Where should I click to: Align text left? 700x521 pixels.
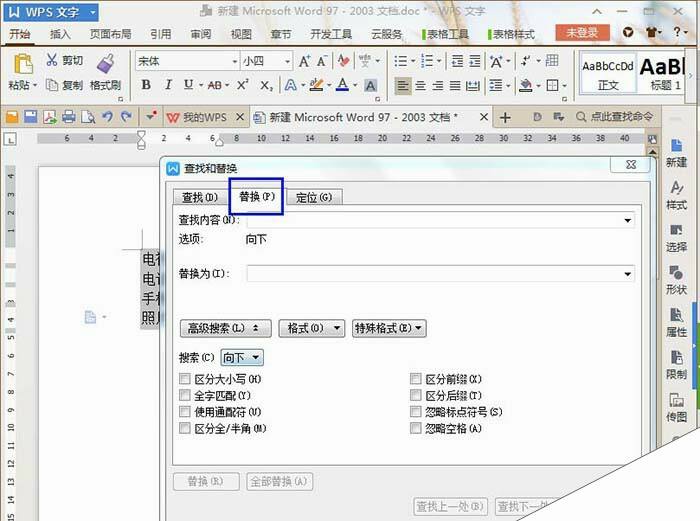[x=403, y=85]
